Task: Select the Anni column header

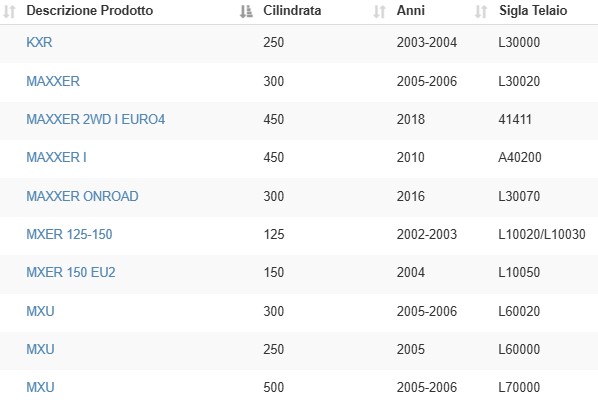Action: point(410,11)
